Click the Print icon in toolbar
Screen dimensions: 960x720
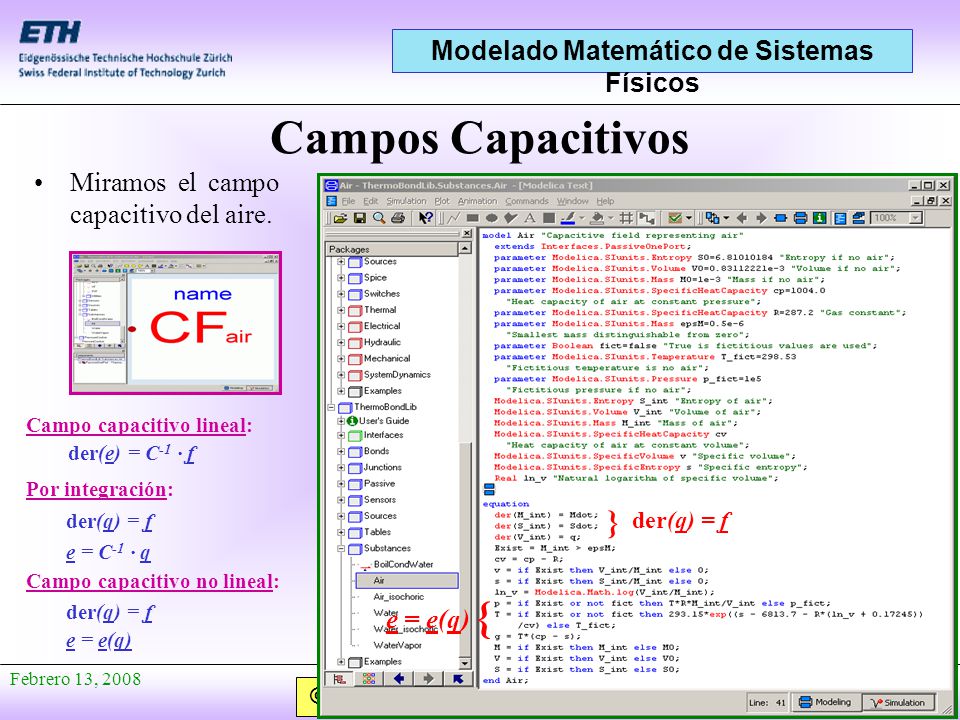pos(398,218)
